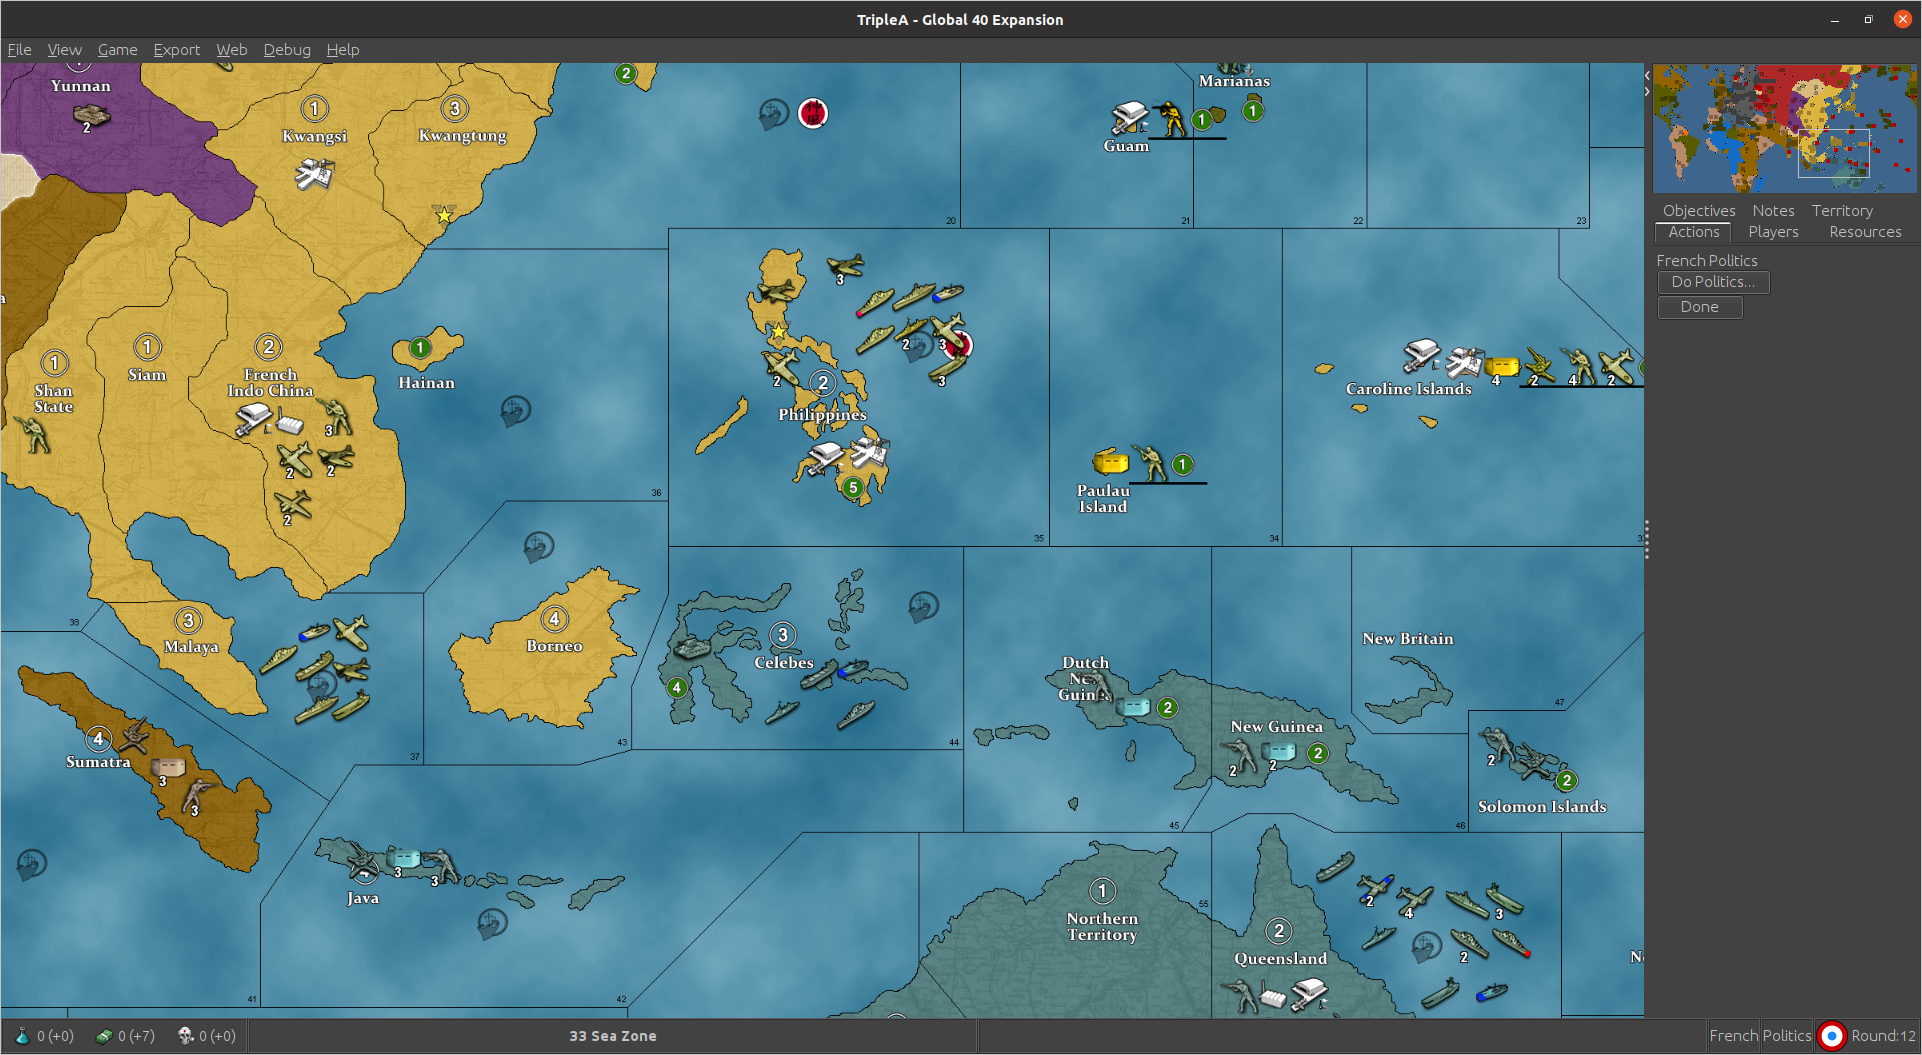The image size is (1922, 1055).
Task: Select the infantry unit in Shan State
Action: click(x=34, y=435)
